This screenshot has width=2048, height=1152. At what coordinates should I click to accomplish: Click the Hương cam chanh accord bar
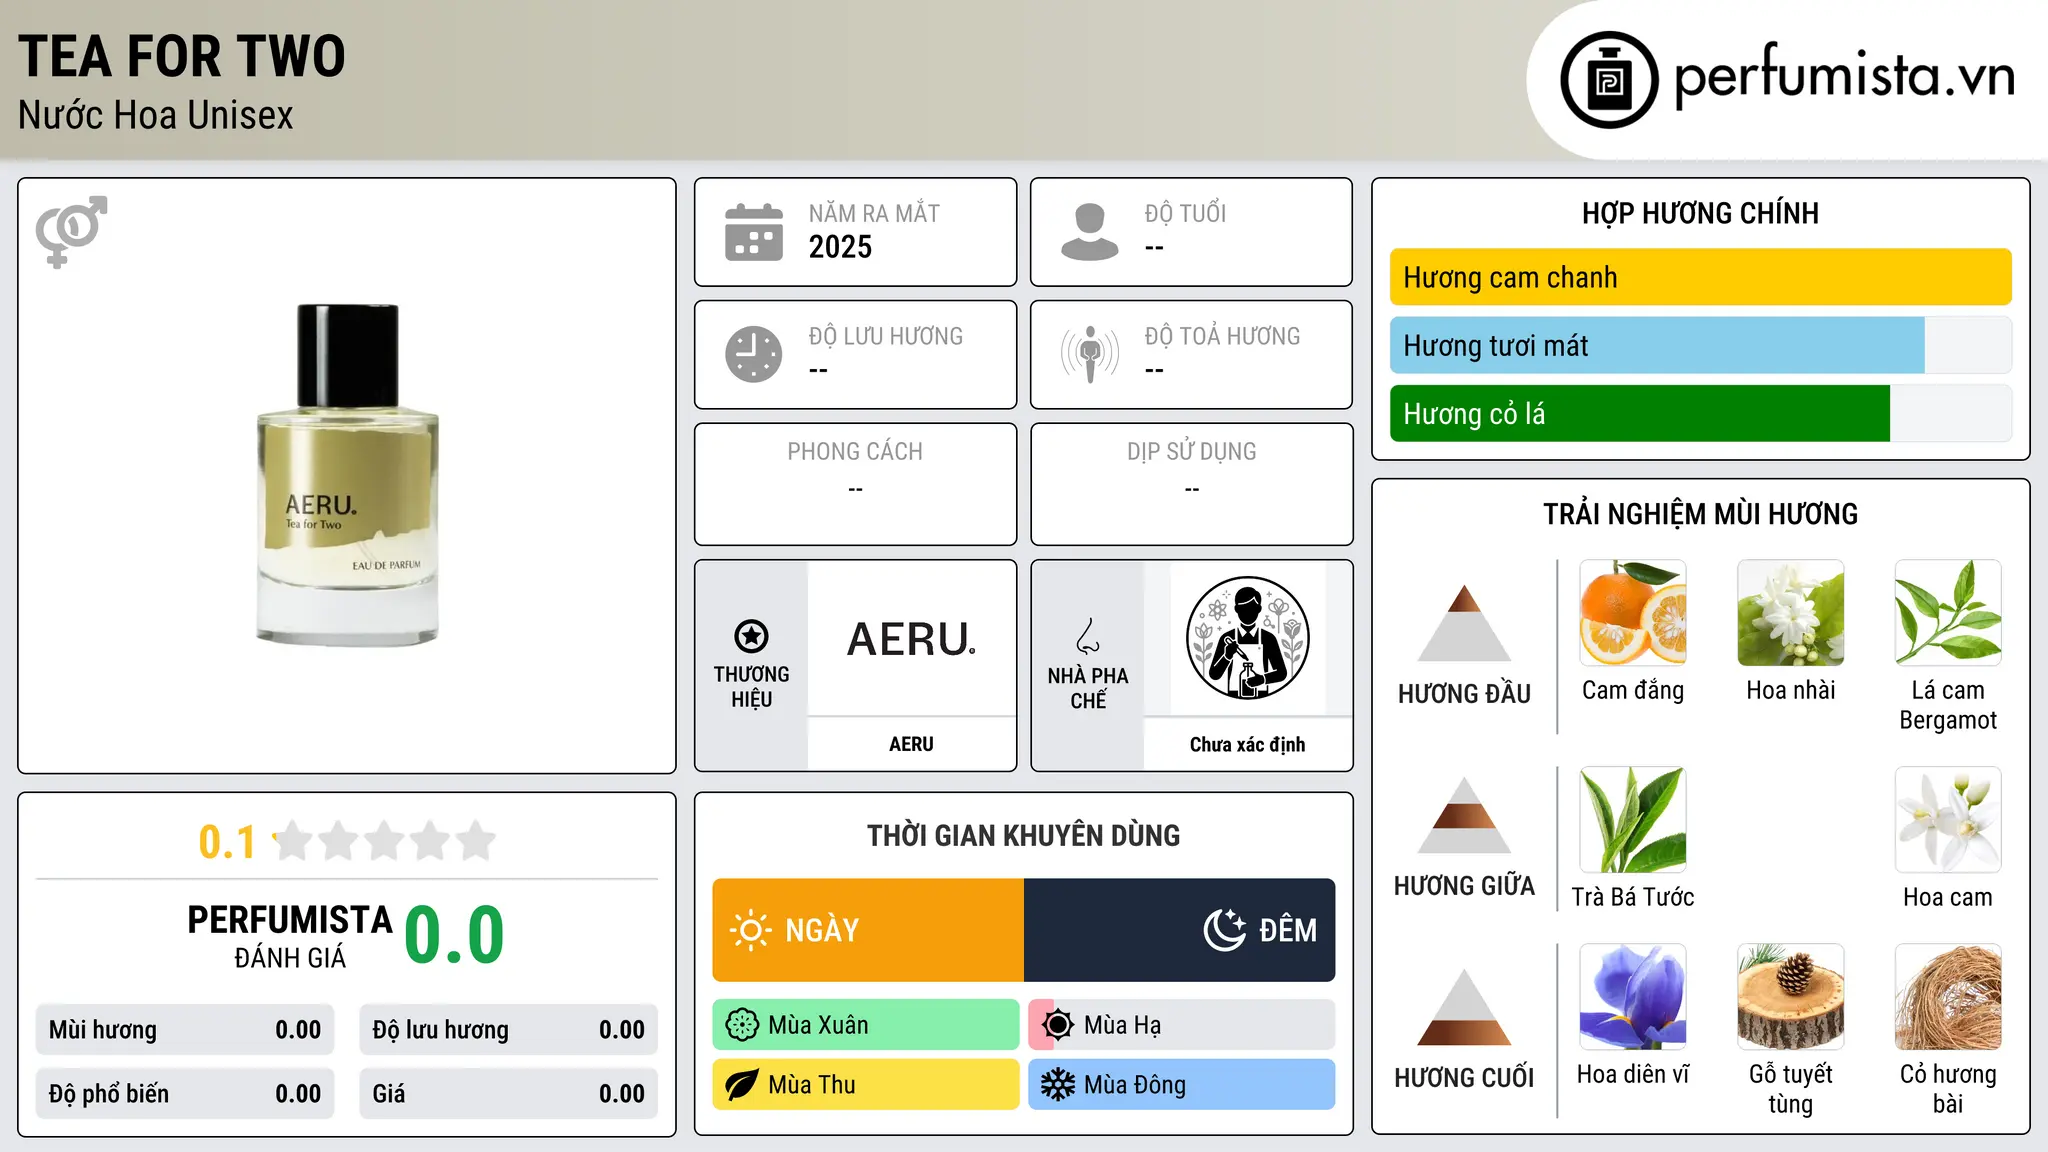pyautogui.click(x=1700, y=277)
